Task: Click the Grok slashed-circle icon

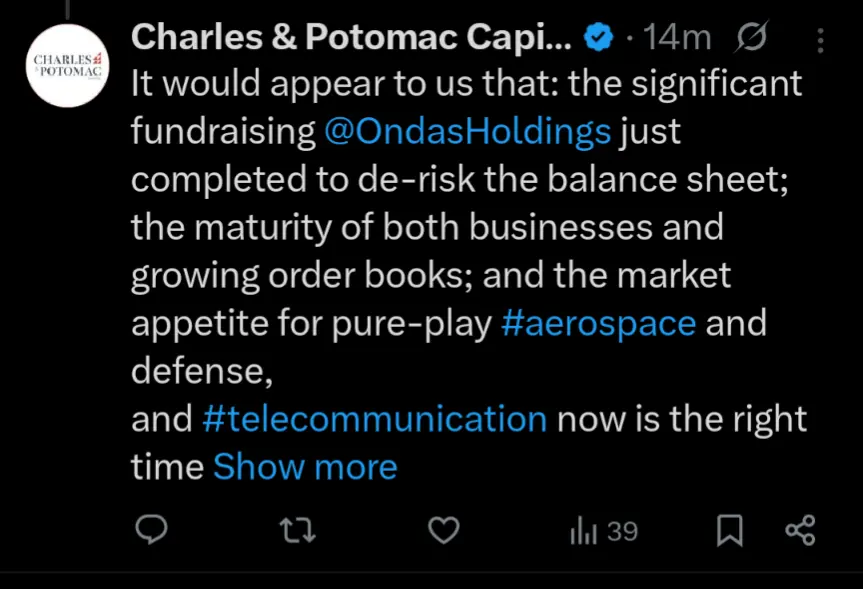Action: click(751, 37)
